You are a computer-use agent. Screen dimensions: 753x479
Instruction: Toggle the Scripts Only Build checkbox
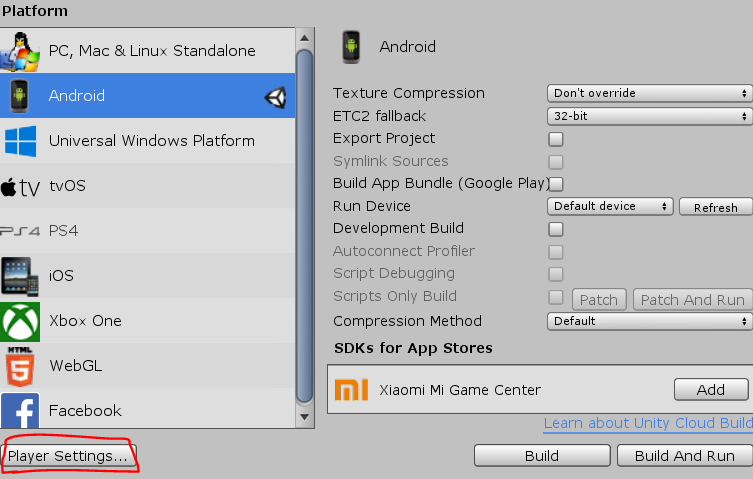556,297
